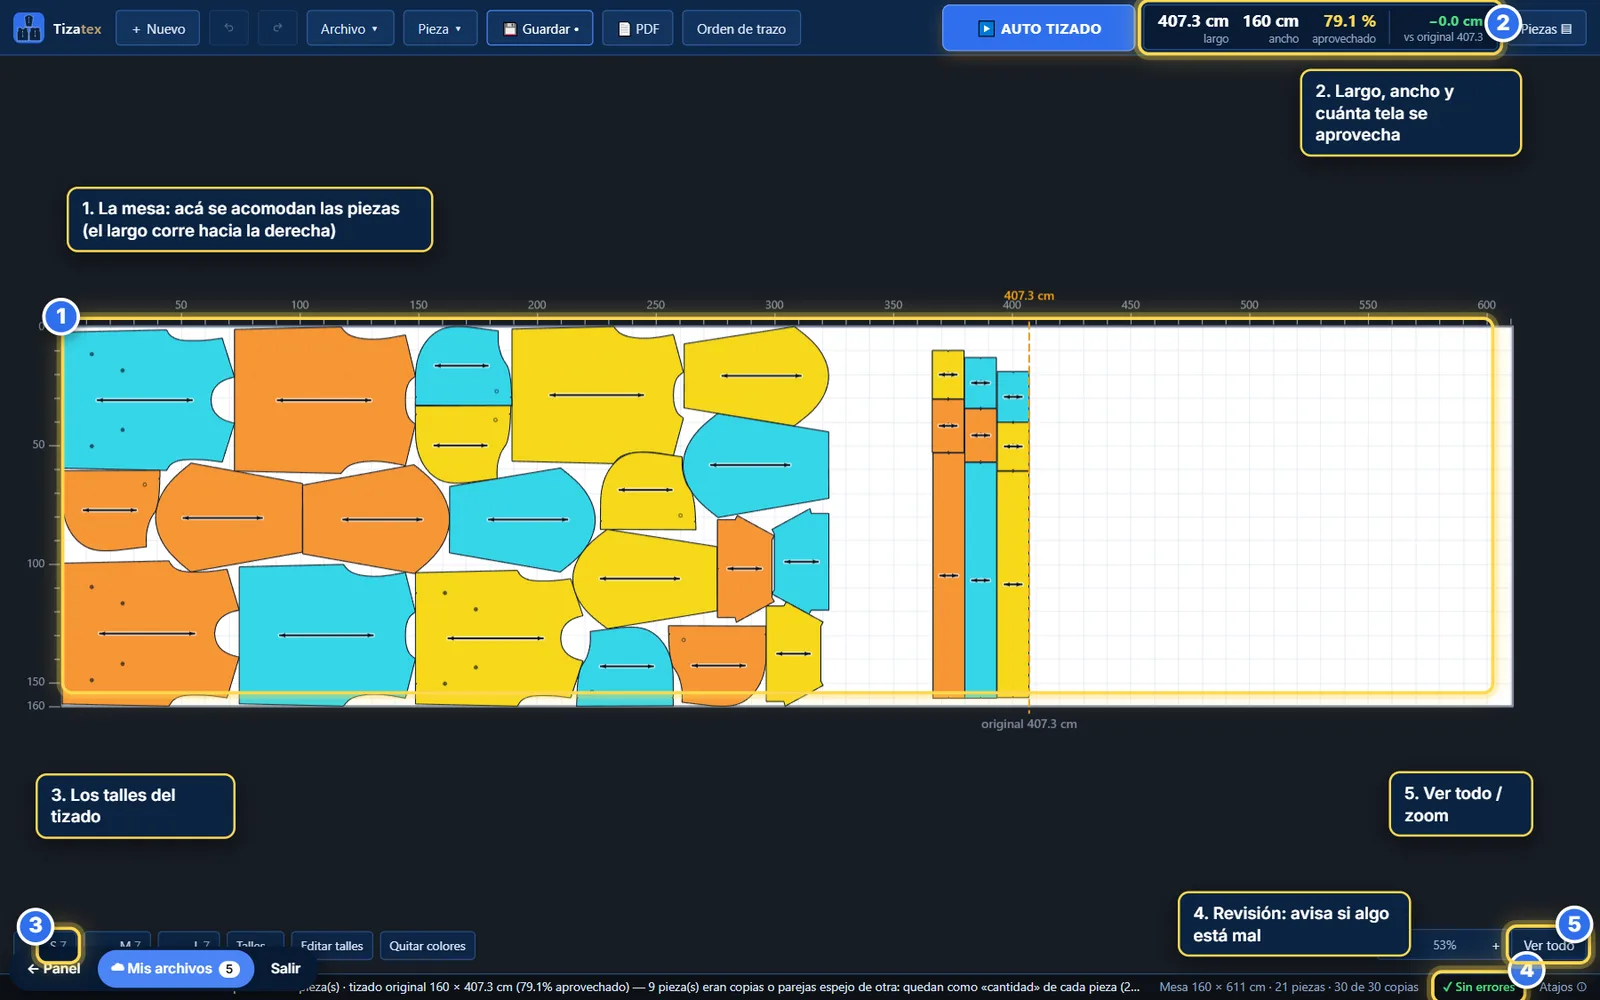The height and width of the screenshot is (1000, 1600).
Task: Click Salir to log out
Action: [285, 968]
